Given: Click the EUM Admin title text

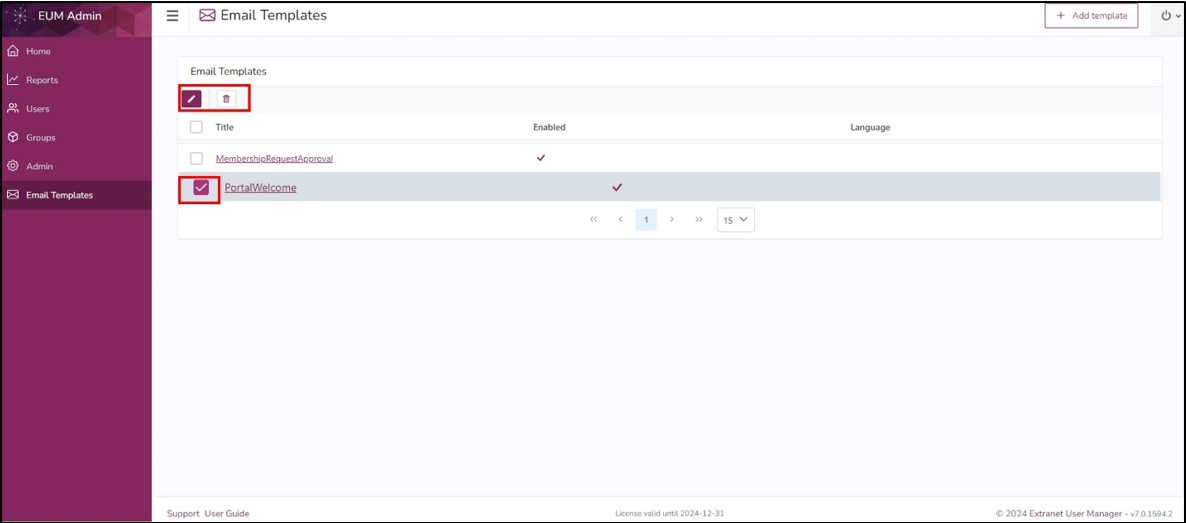Looking at the screenshot, I should point(70,16).
